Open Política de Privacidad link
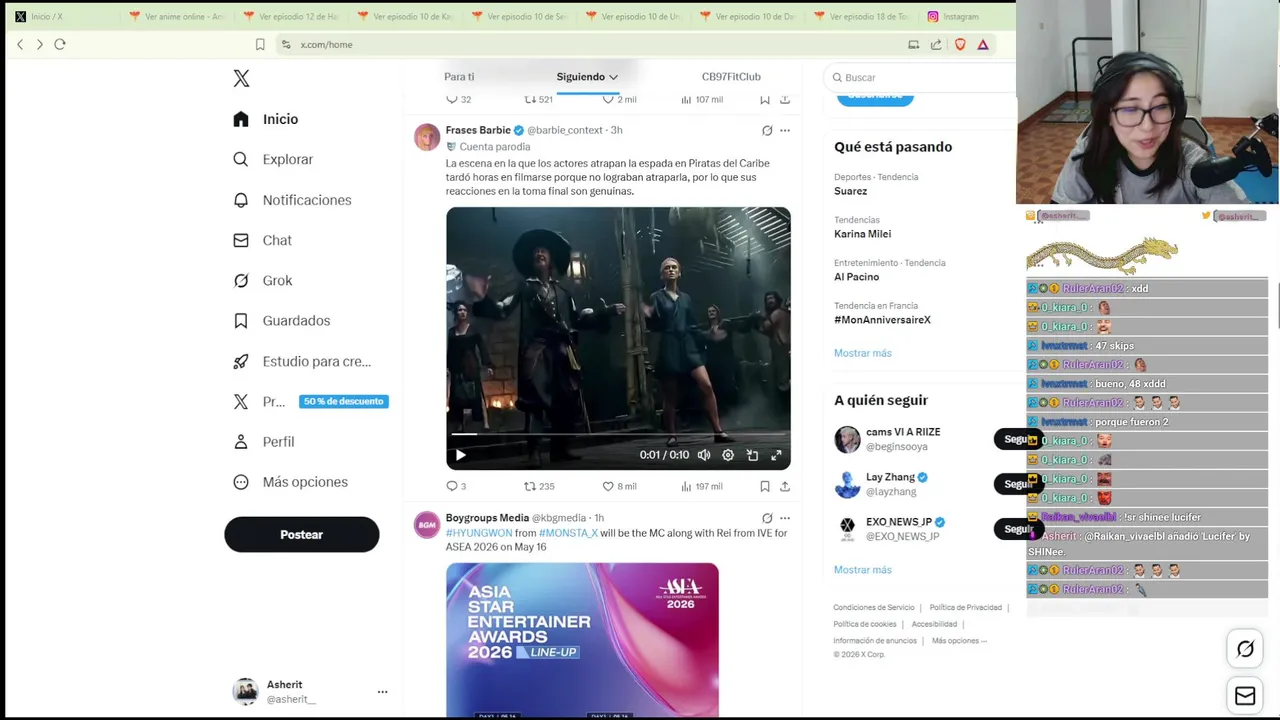Viewport: 1280px width, 720px height. (965, 607)
